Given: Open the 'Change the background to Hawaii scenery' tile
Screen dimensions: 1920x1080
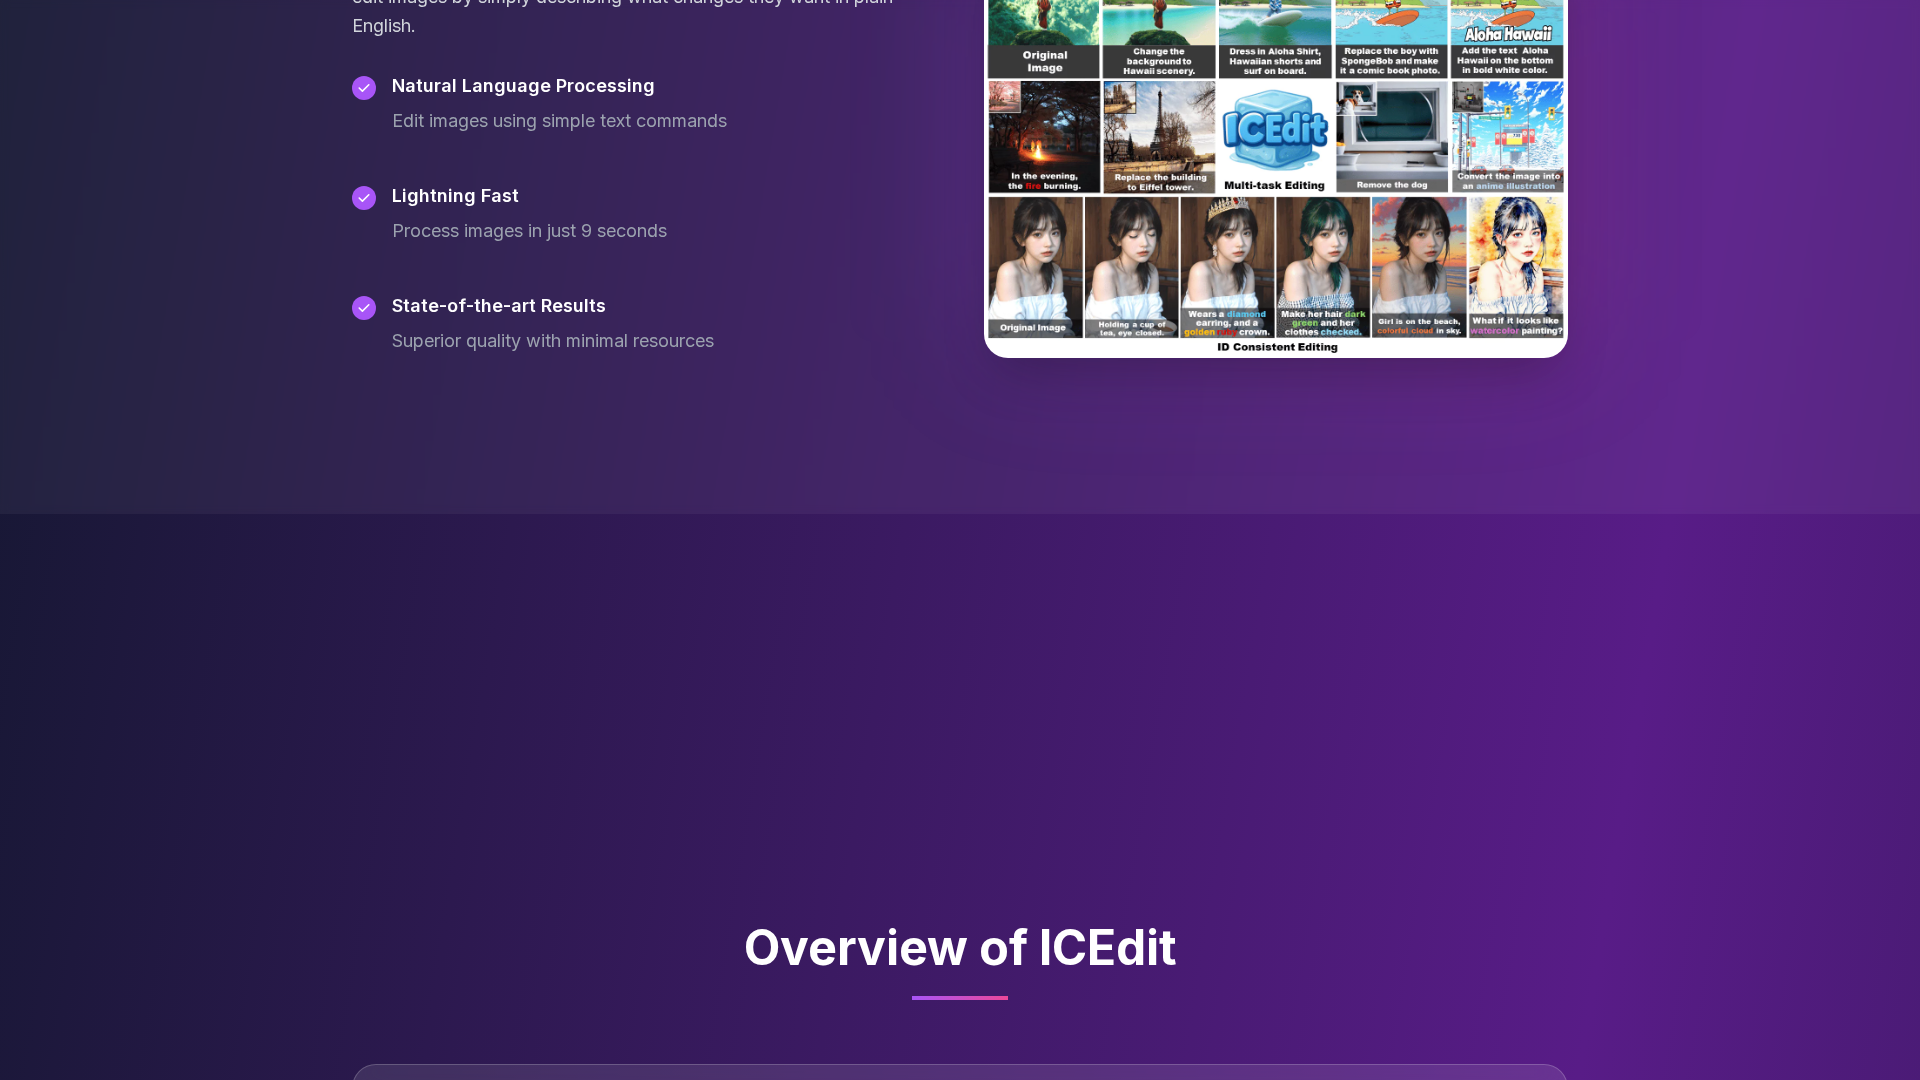Looking at the screenshot, I should coord(1159,39).
